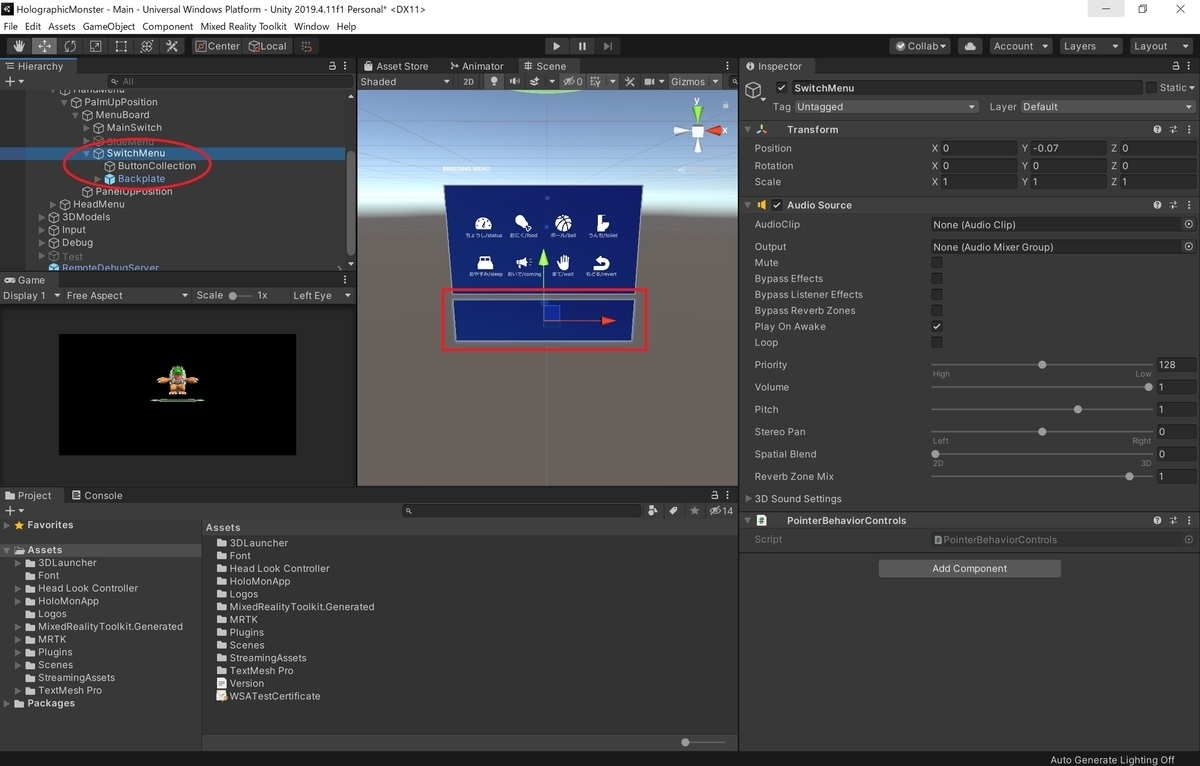Viewport: 1200px width, 766px height.
Task: Switch to the Console tab
Action: tap(97, 495)
